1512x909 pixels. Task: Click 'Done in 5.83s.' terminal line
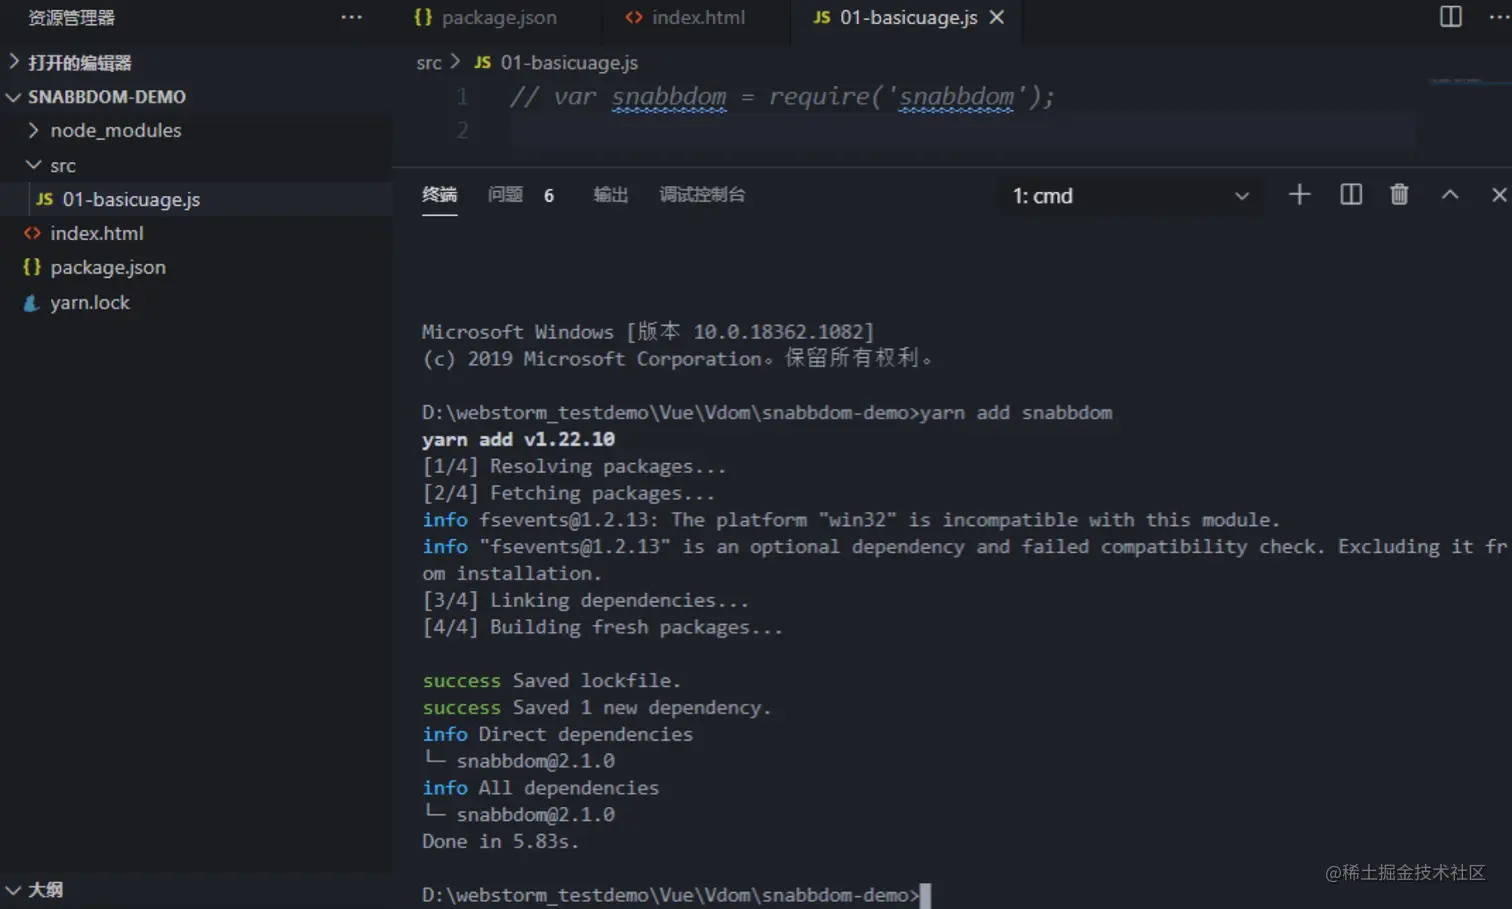(500, 841)
